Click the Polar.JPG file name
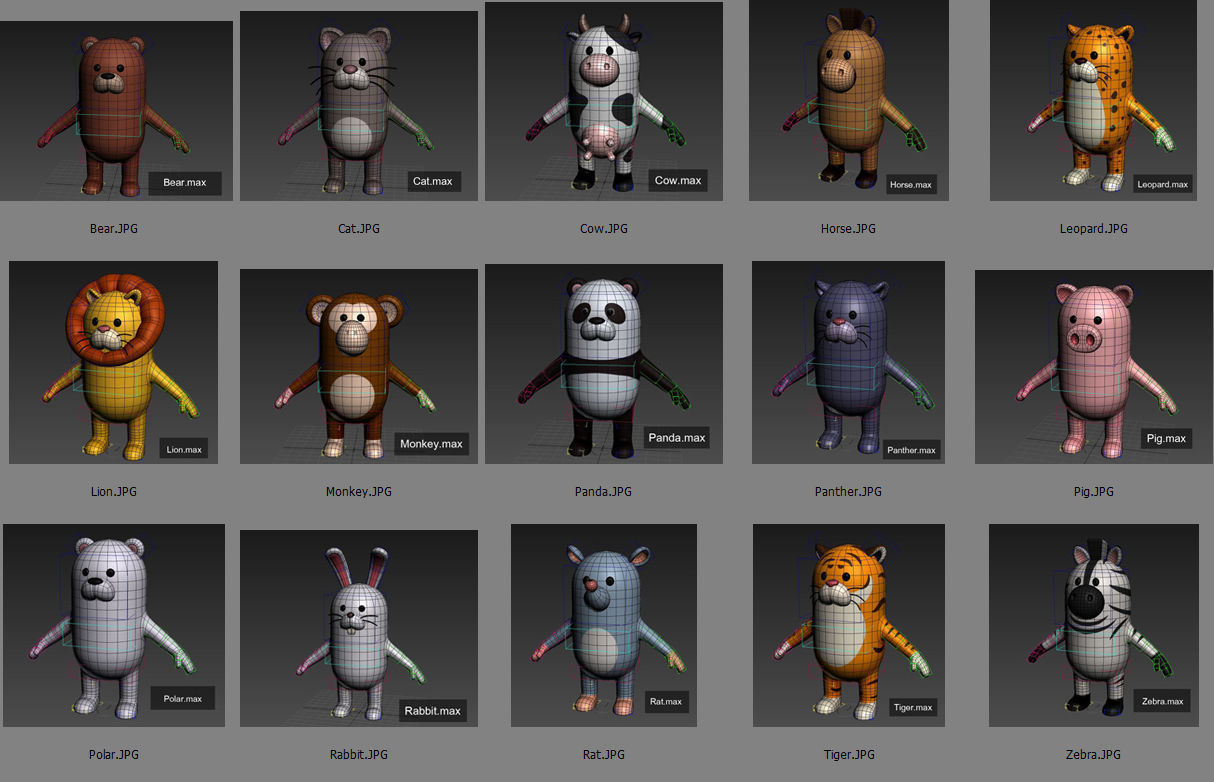 tap(113, 755)
